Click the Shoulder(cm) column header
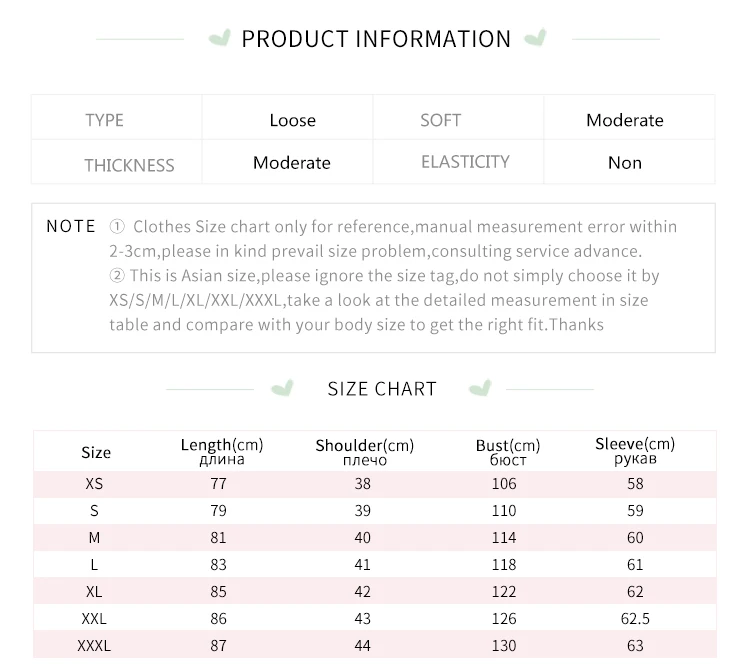Image resolution: width=750 pixels, height=664 pixels. [364, 451]
